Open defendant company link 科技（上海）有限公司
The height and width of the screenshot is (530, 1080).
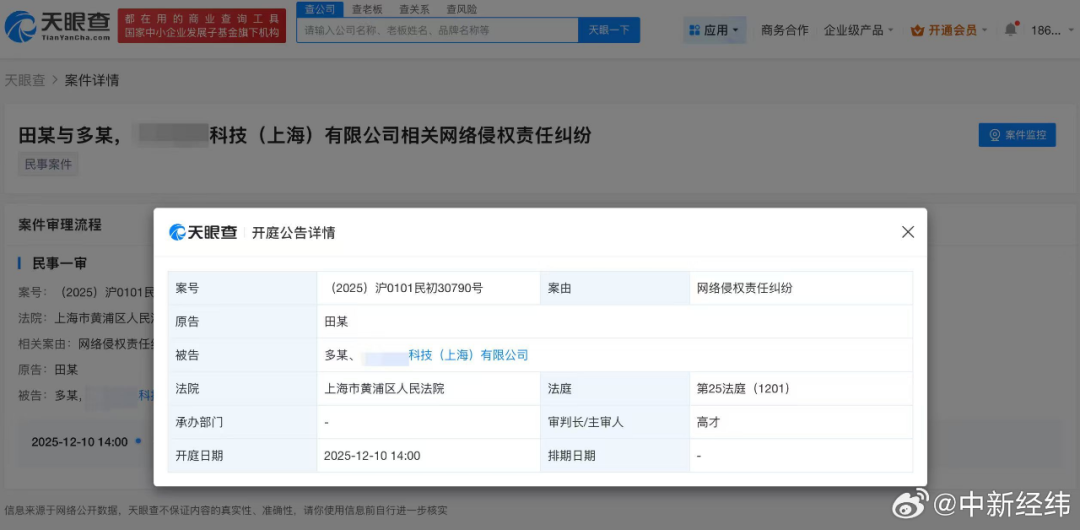[x=468, y=355]
